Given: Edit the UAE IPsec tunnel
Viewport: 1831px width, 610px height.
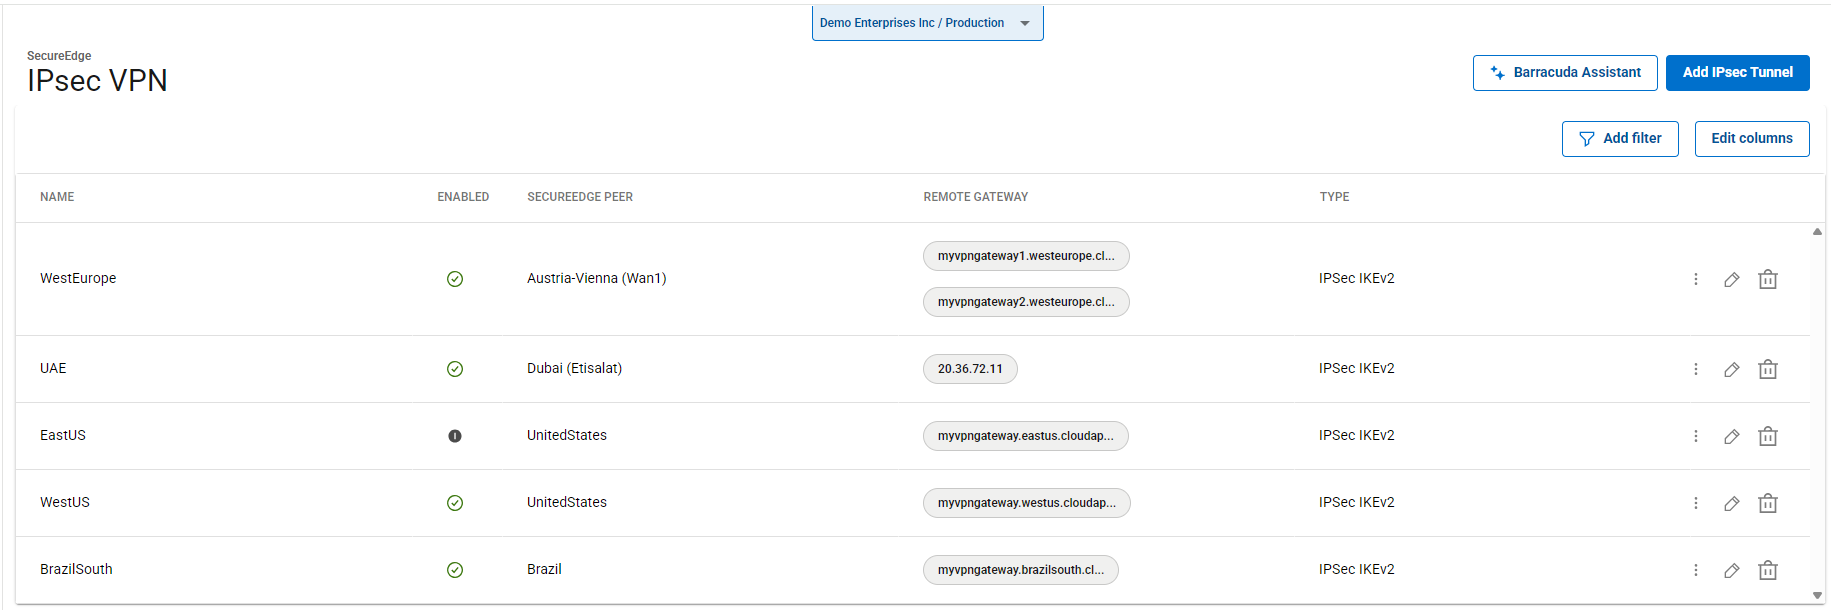Looking at the screenshot, I should coord(1731,369).
